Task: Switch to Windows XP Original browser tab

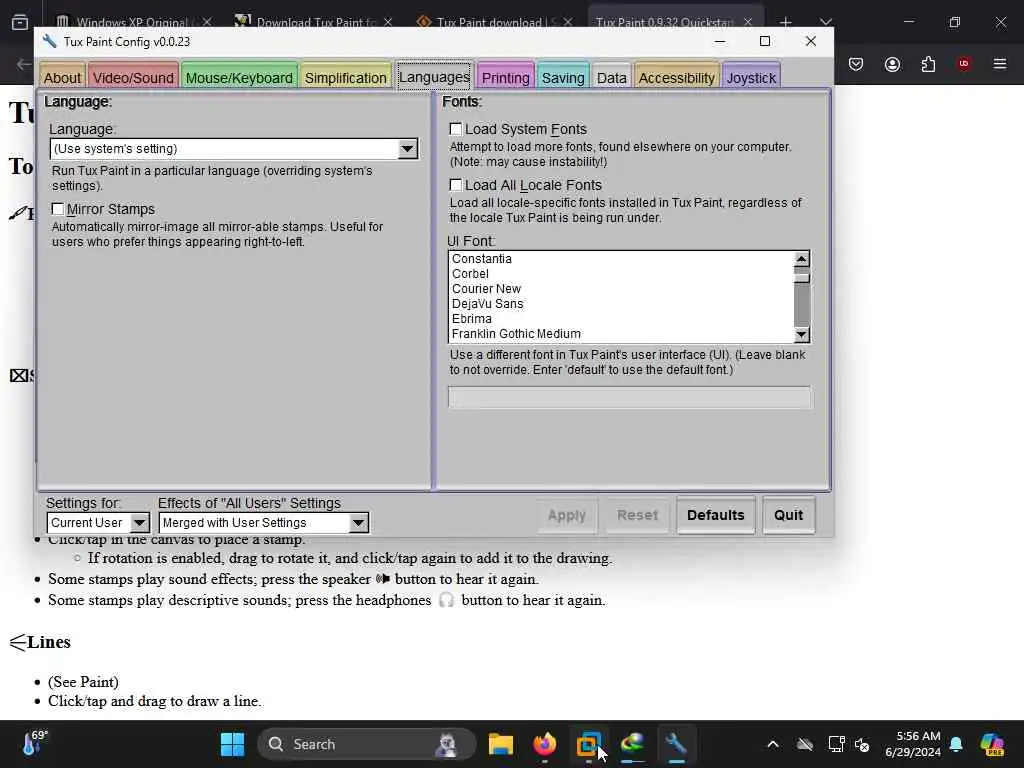Action: coord(133,22)
